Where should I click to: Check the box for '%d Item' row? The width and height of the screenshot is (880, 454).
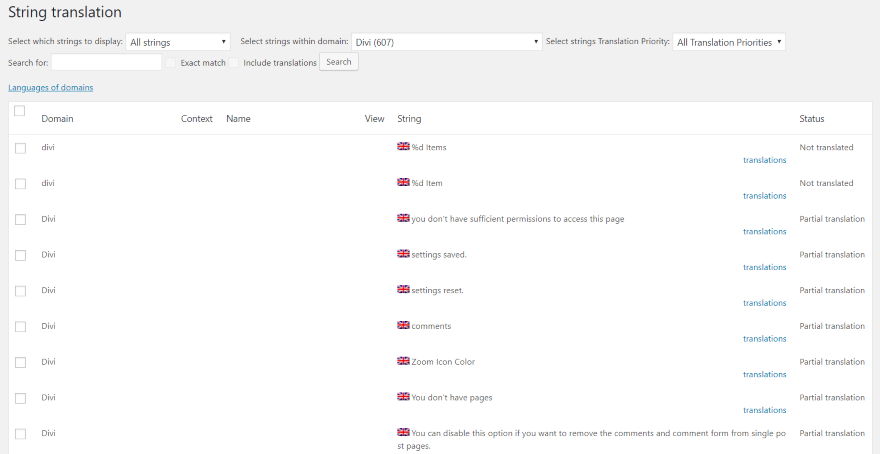(x=20, y=184)
